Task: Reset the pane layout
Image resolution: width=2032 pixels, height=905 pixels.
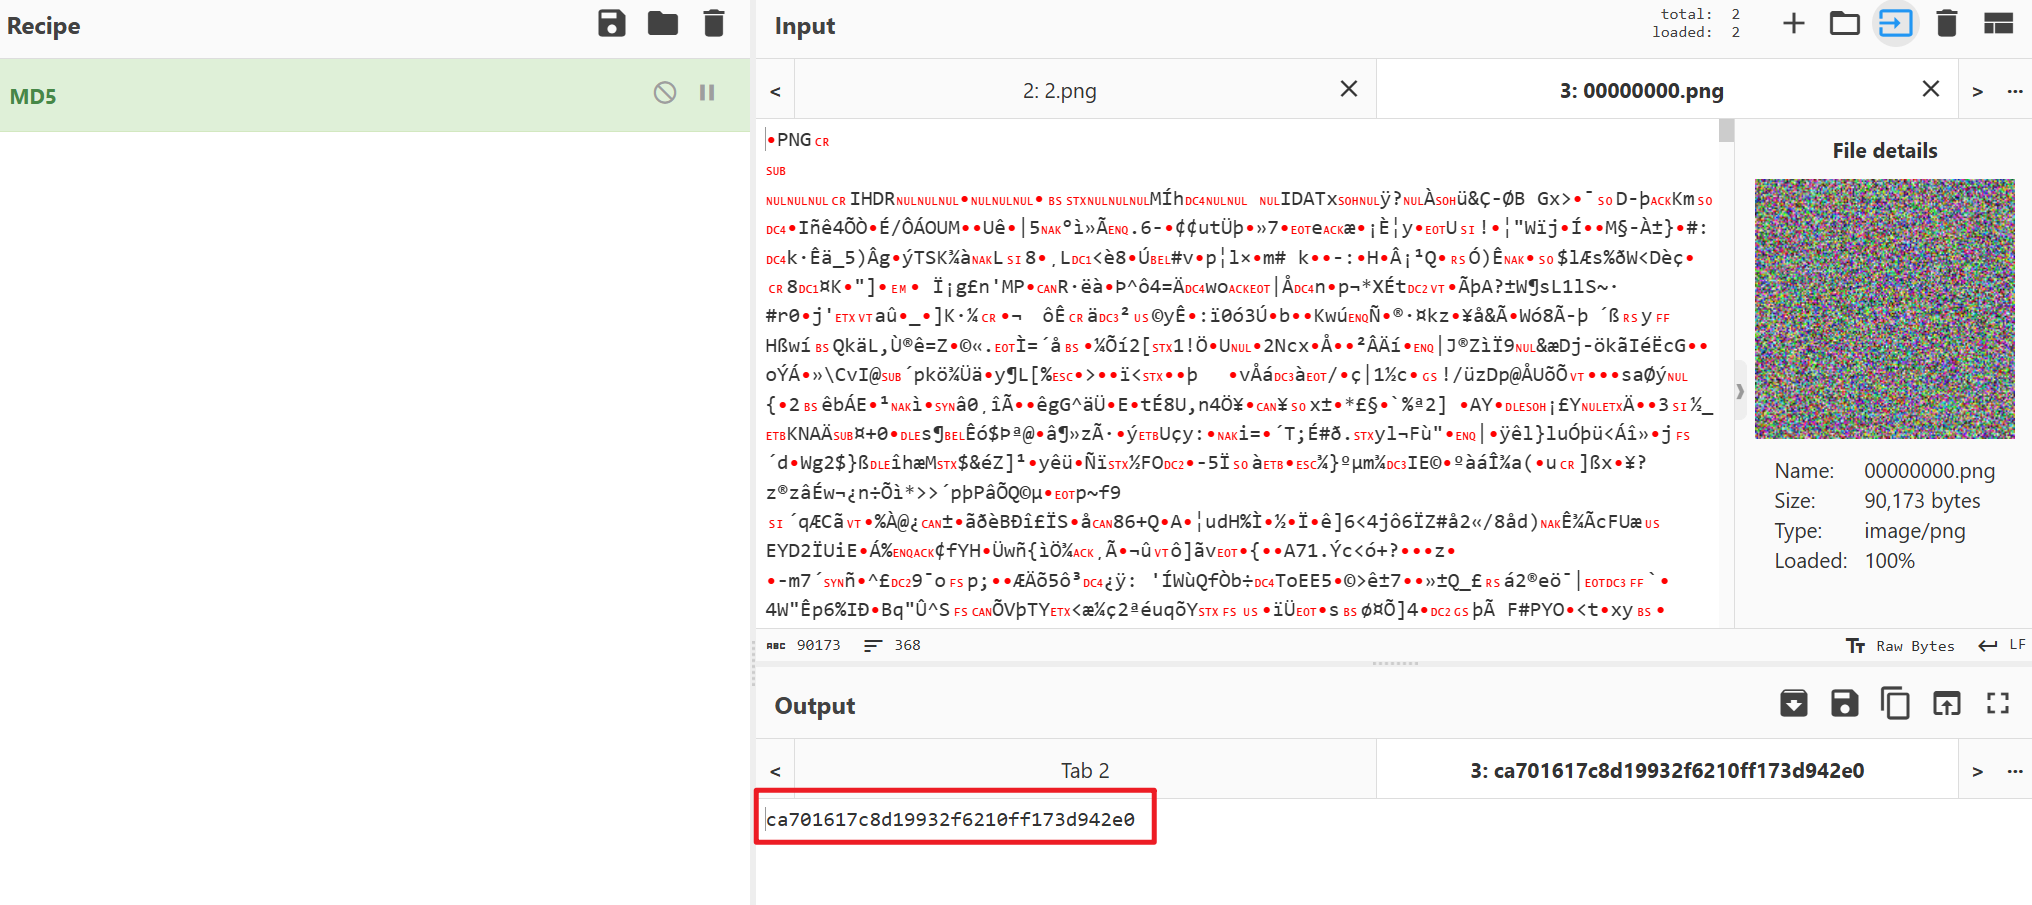Action: pyautogui.click(x=1998, y=24)
